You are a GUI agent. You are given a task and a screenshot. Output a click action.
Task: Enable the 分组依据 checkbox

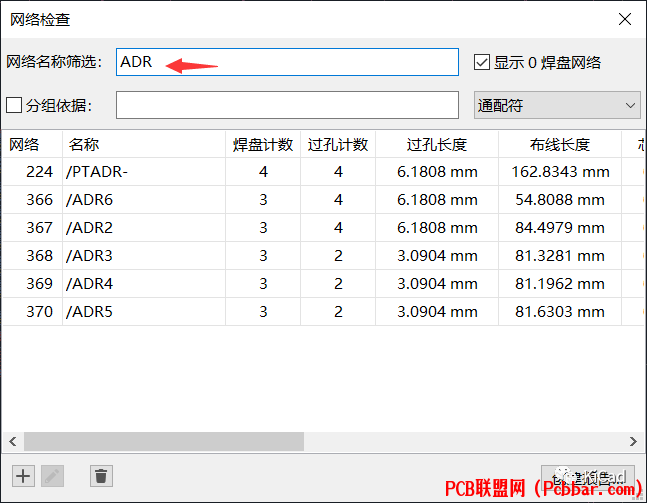(14, 105)
